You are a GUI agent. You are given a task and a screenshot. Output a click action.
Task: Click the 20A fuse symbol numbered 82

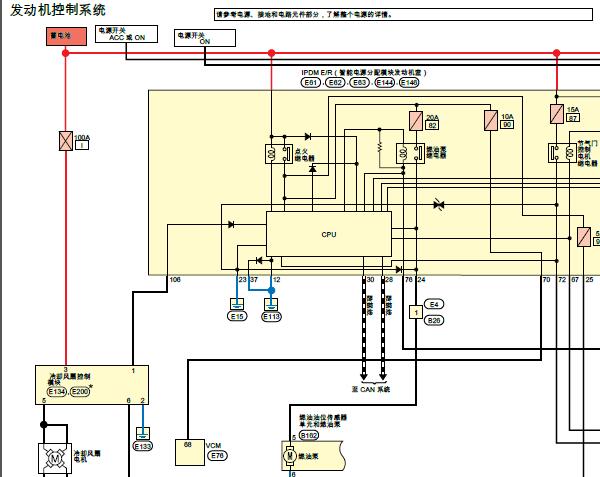click(416, 121)
